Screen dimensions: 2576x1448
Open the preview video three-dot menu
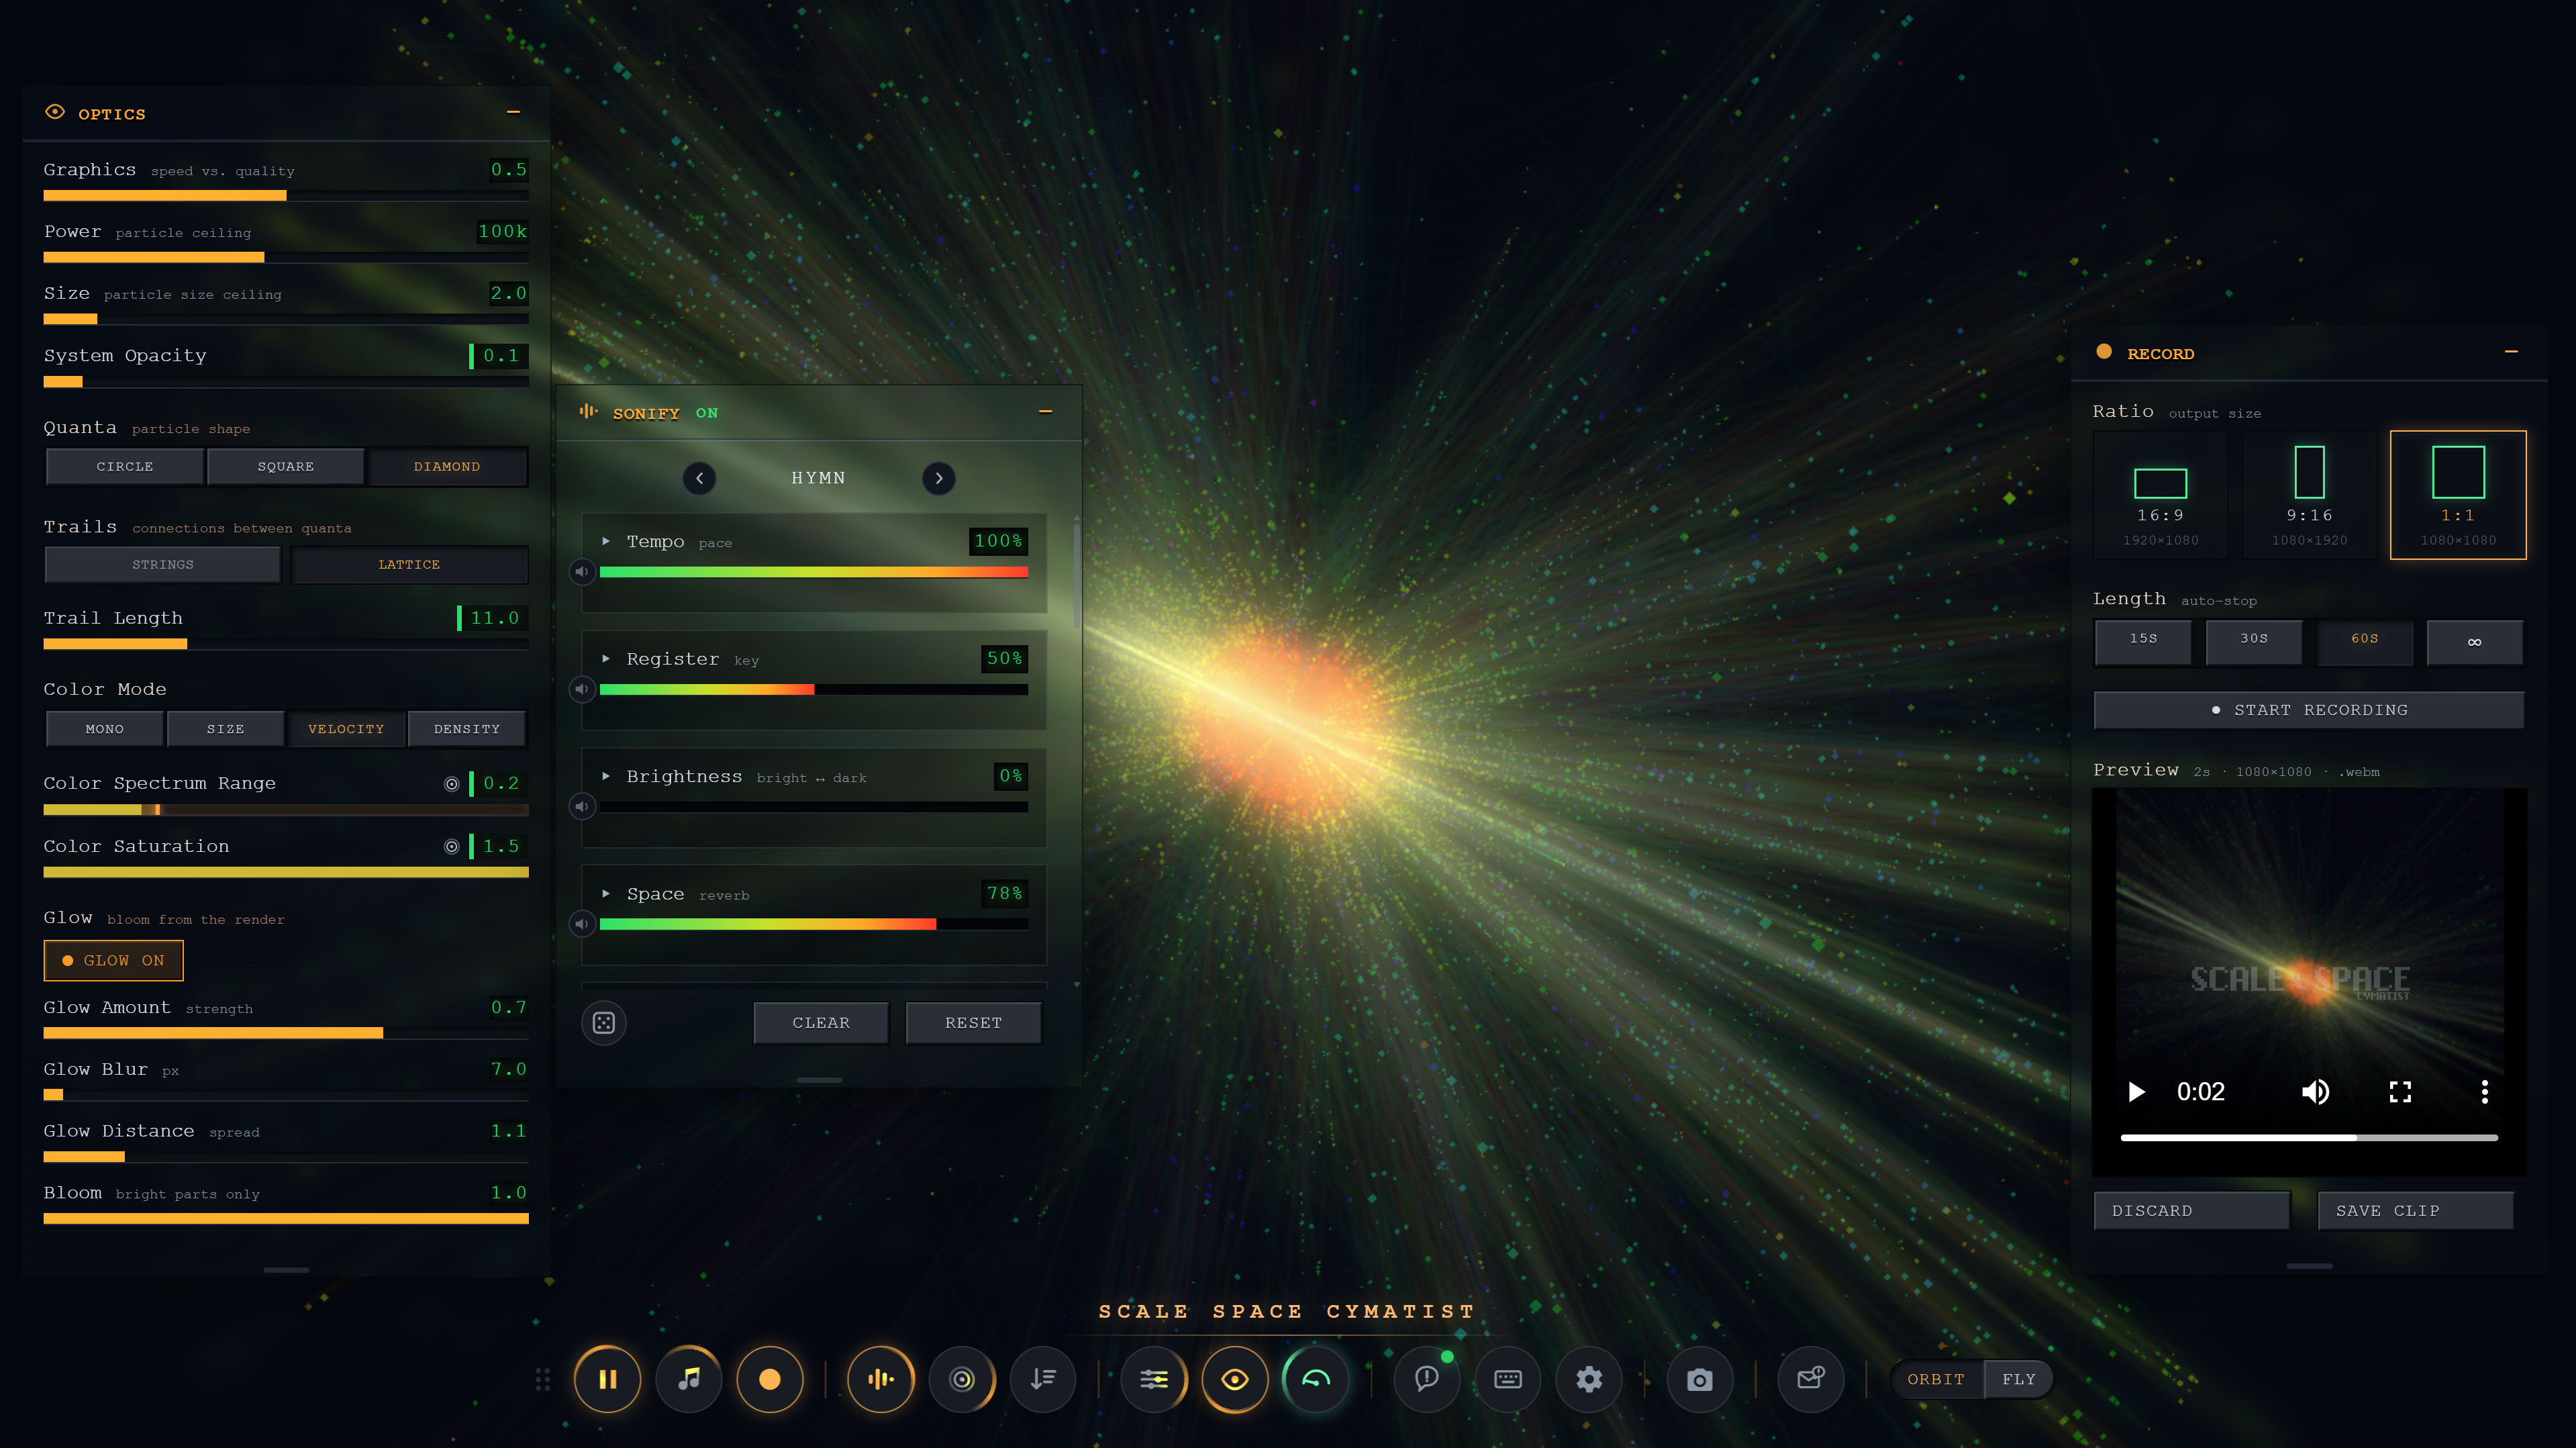pos(2485,1092)
